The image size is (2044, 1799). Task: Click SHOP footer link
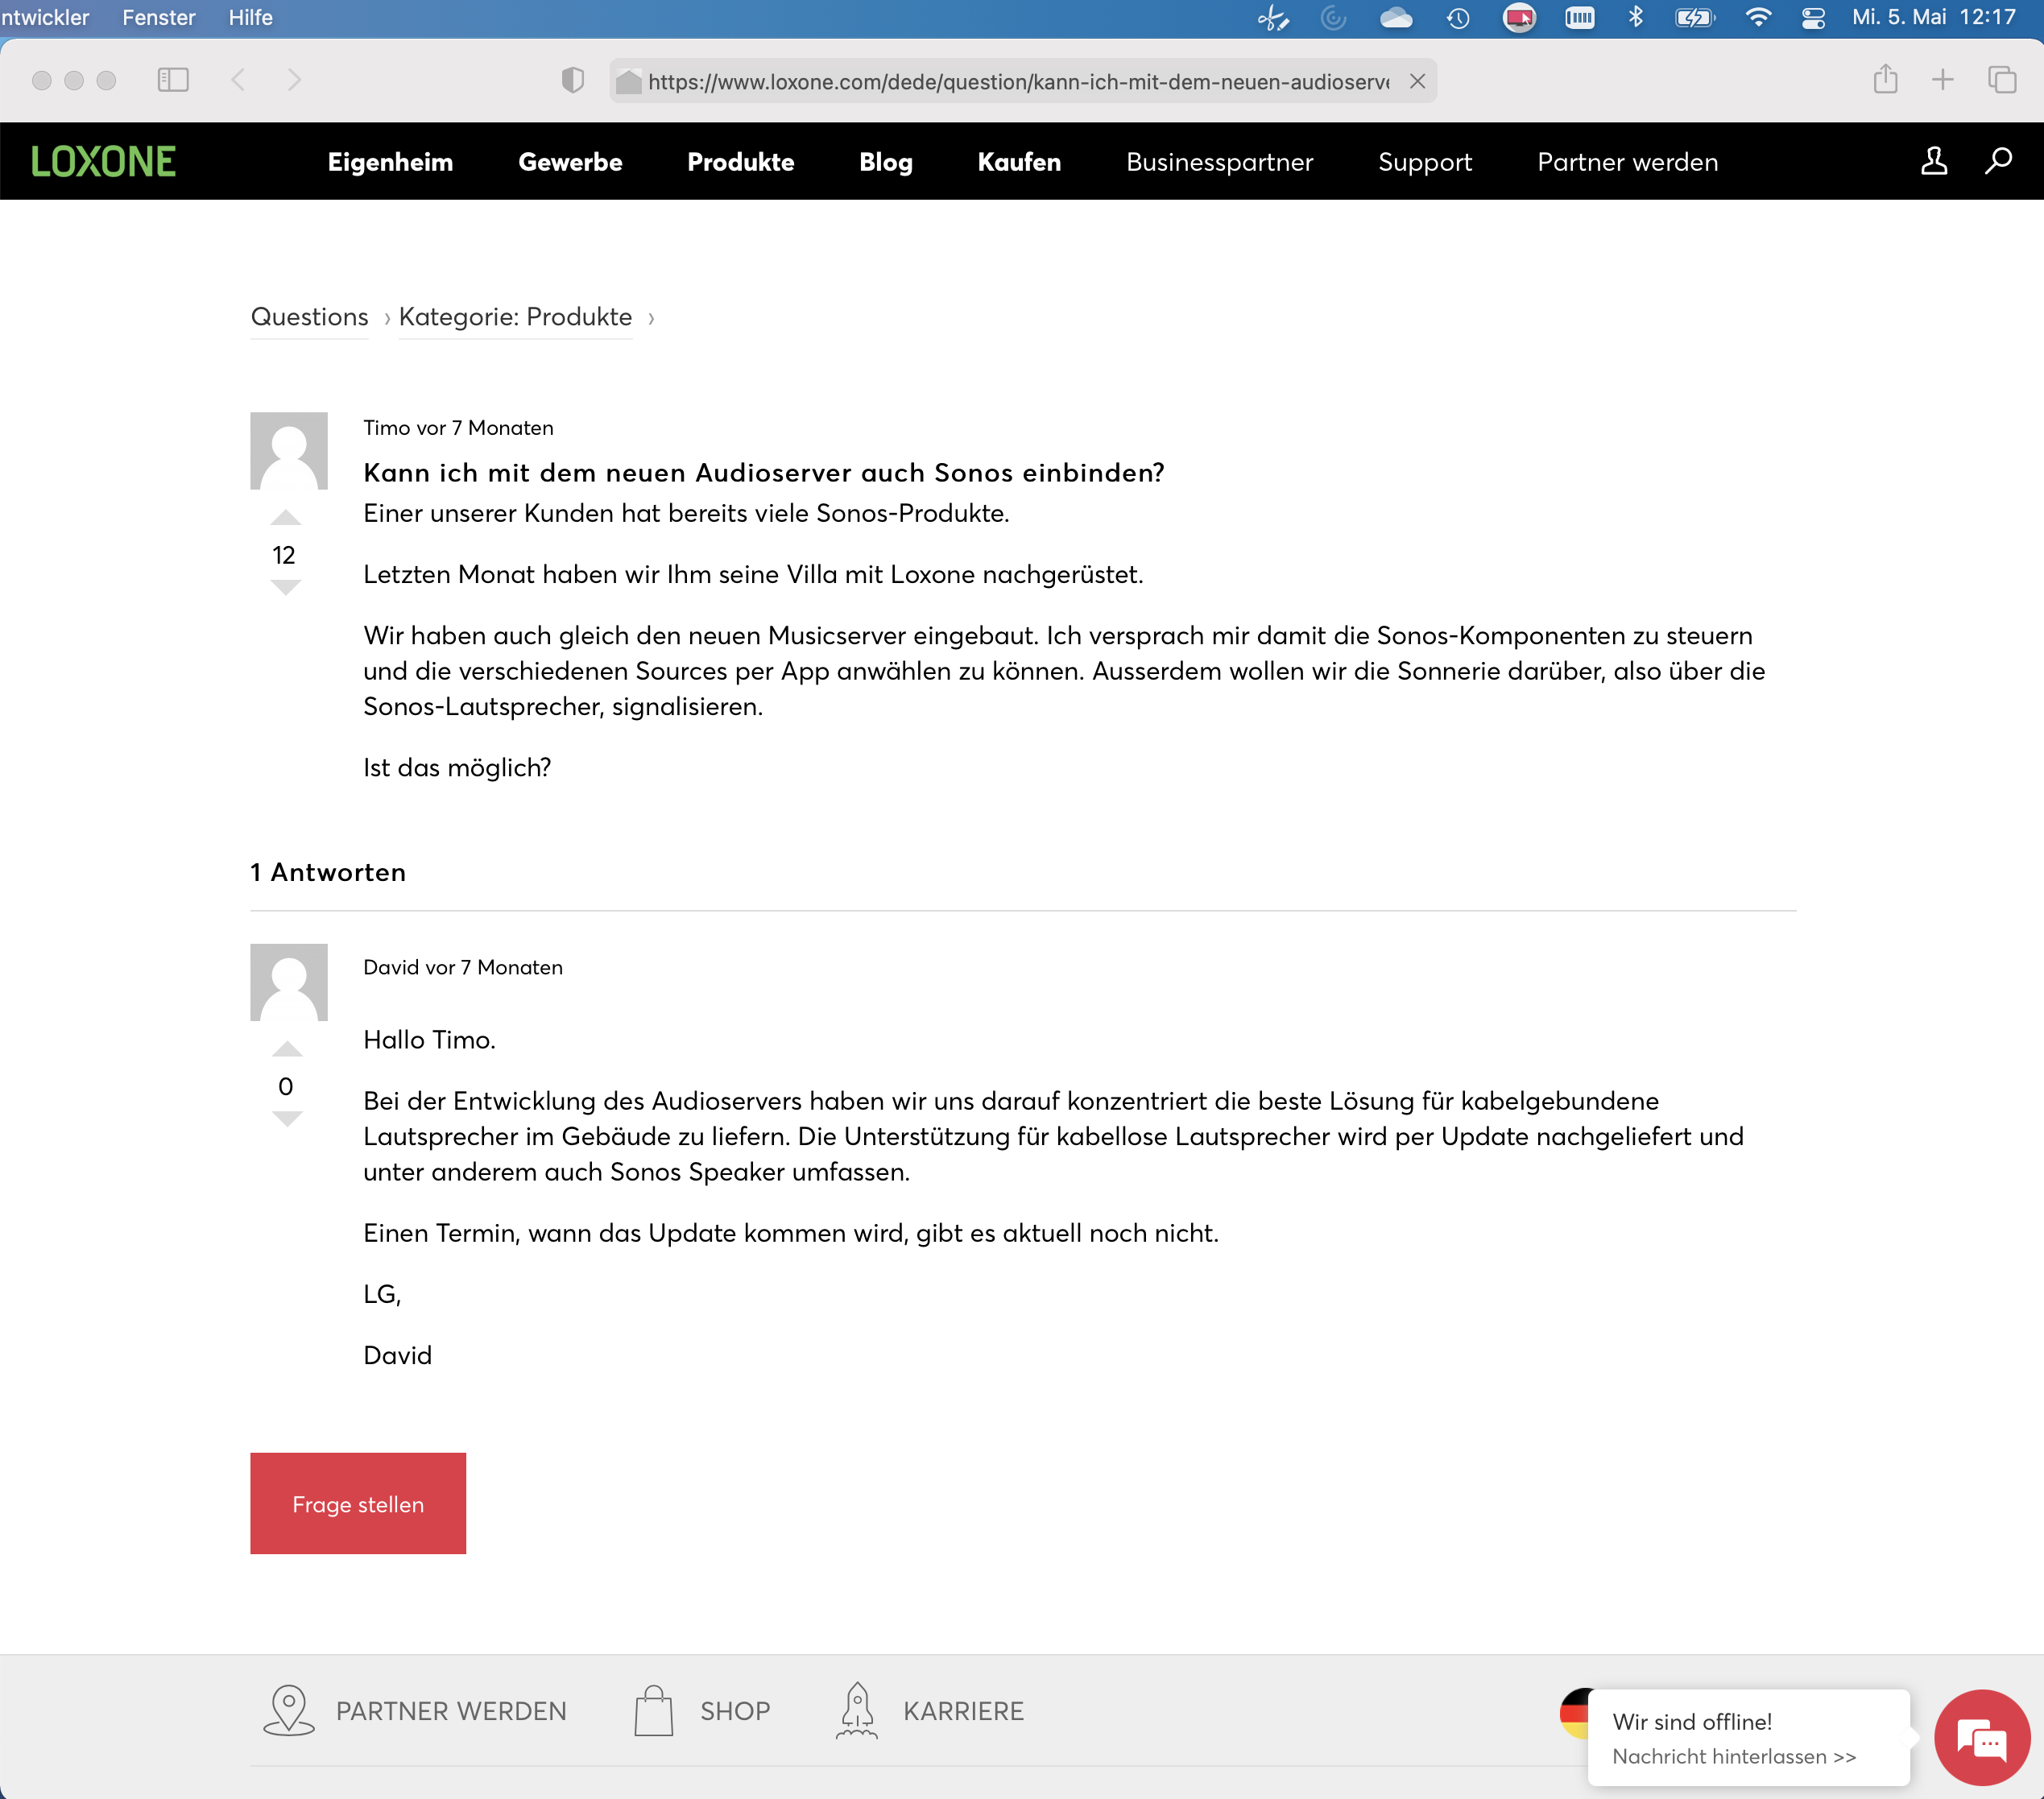(735, 1711)
